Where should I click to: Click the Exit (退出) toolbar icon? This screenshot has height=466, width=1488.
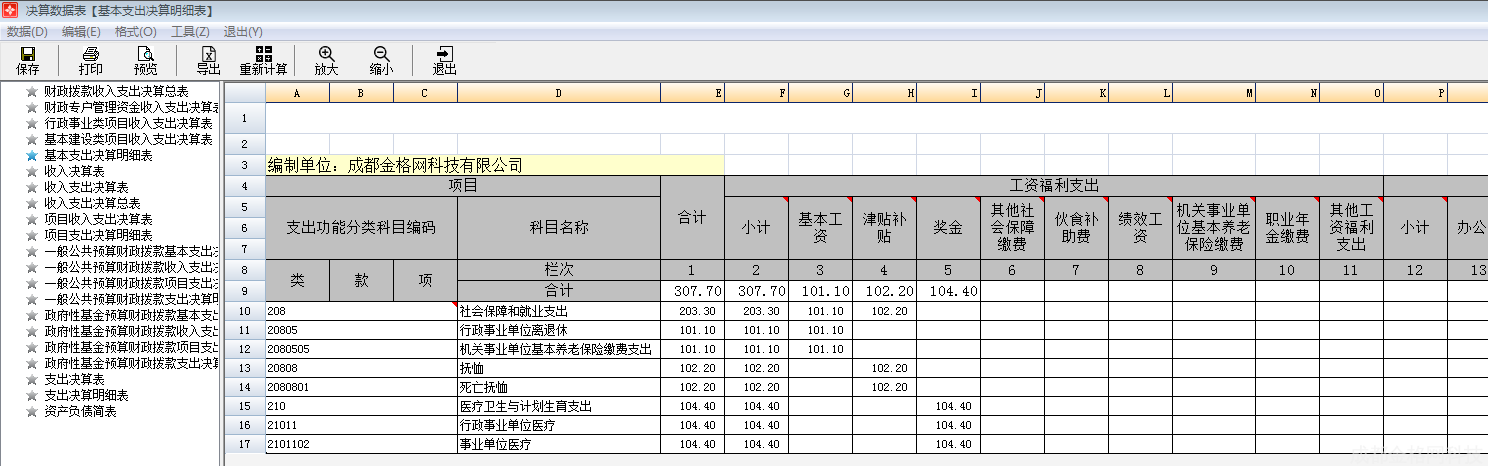(x=444, y=55)
